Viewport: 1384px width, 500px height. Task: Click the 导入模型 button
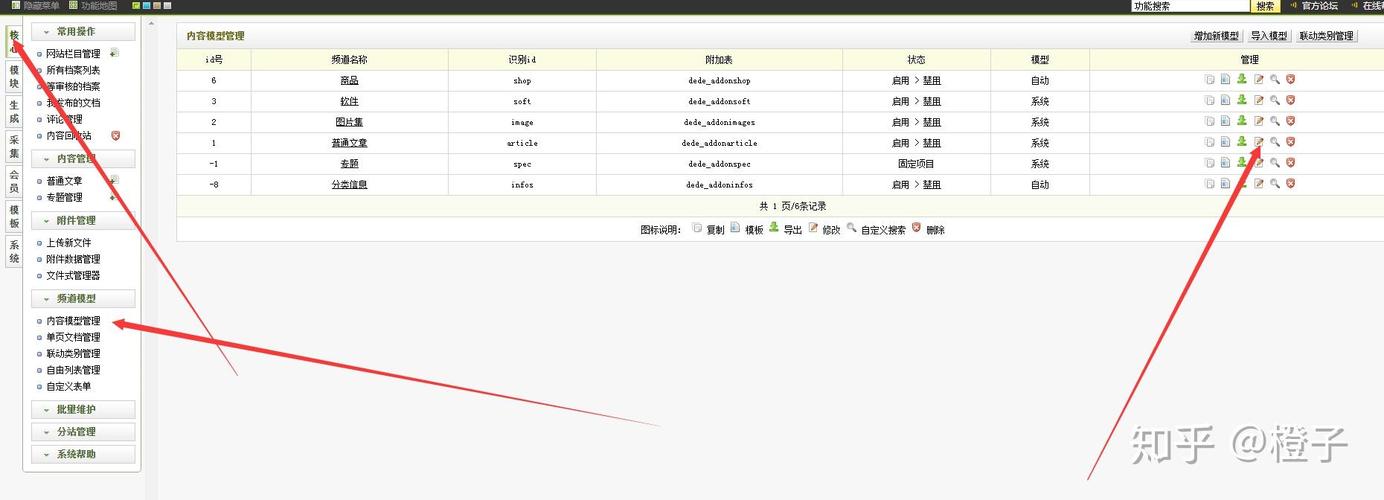coord(1268,36)
